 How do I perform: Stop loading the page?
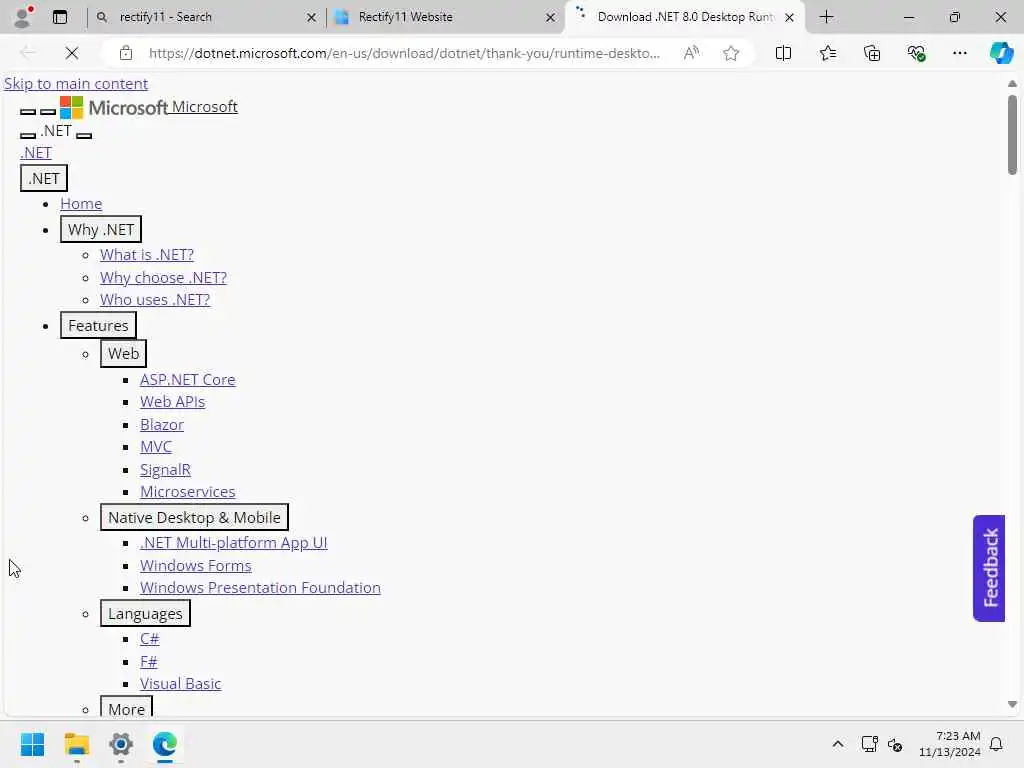coord(72,53)
